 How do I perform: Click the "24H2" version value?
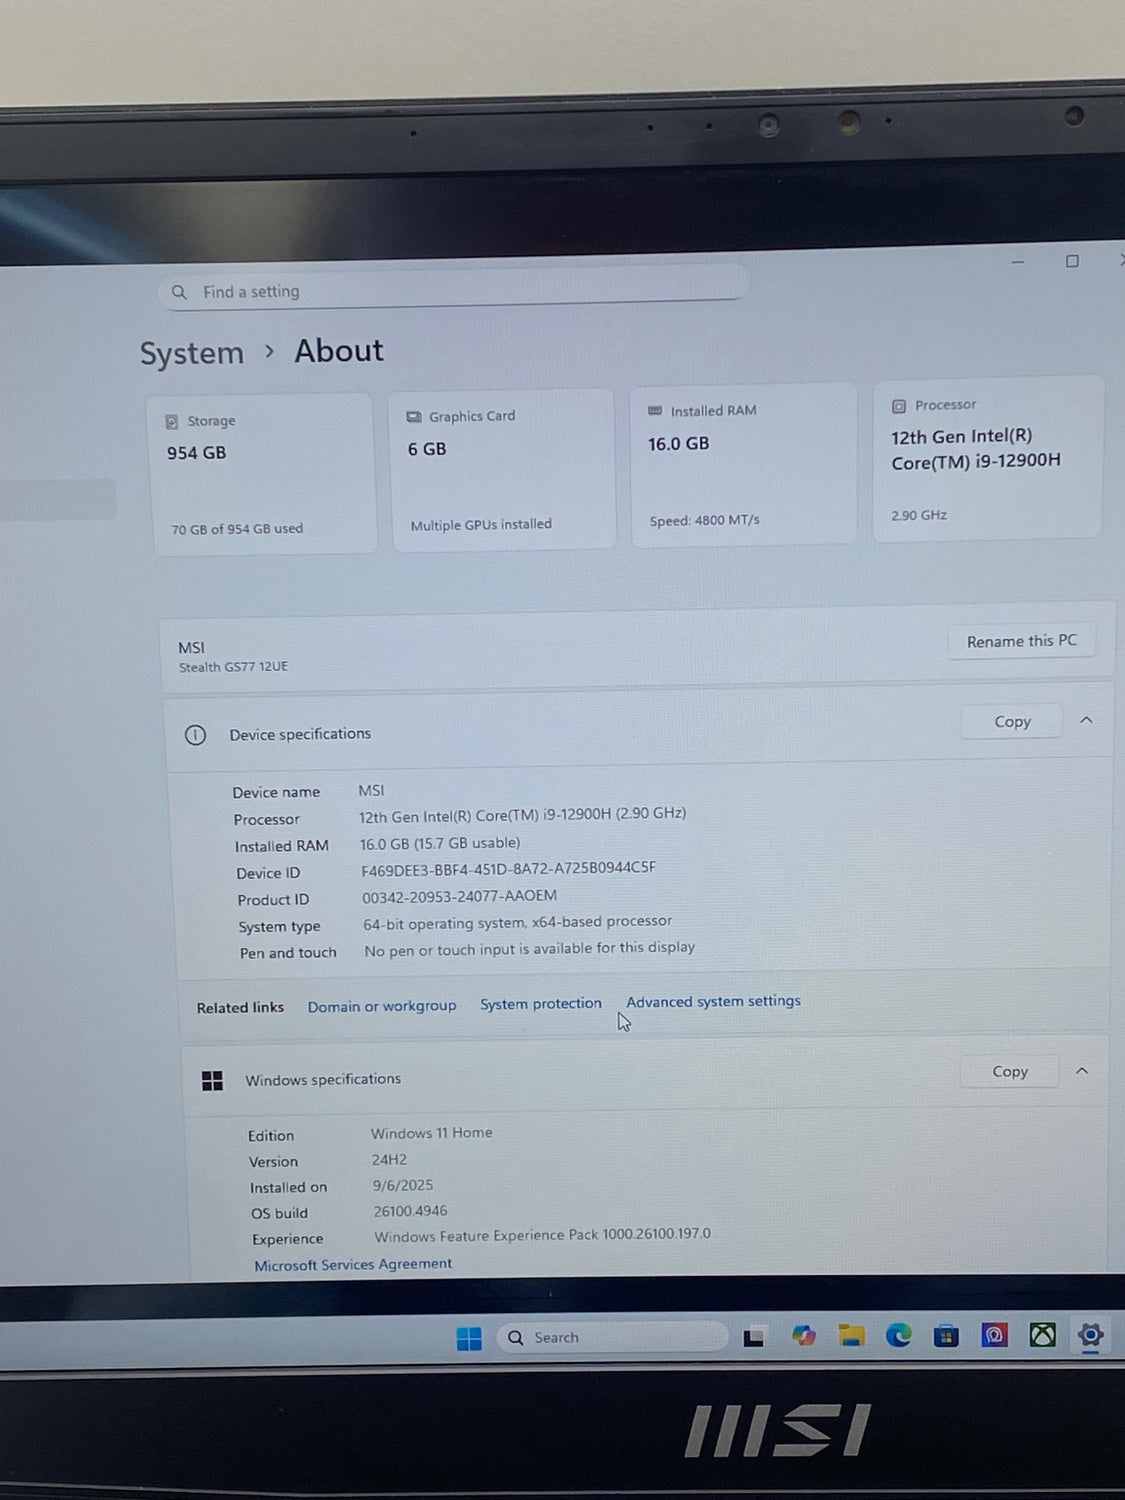(390, 1160)
